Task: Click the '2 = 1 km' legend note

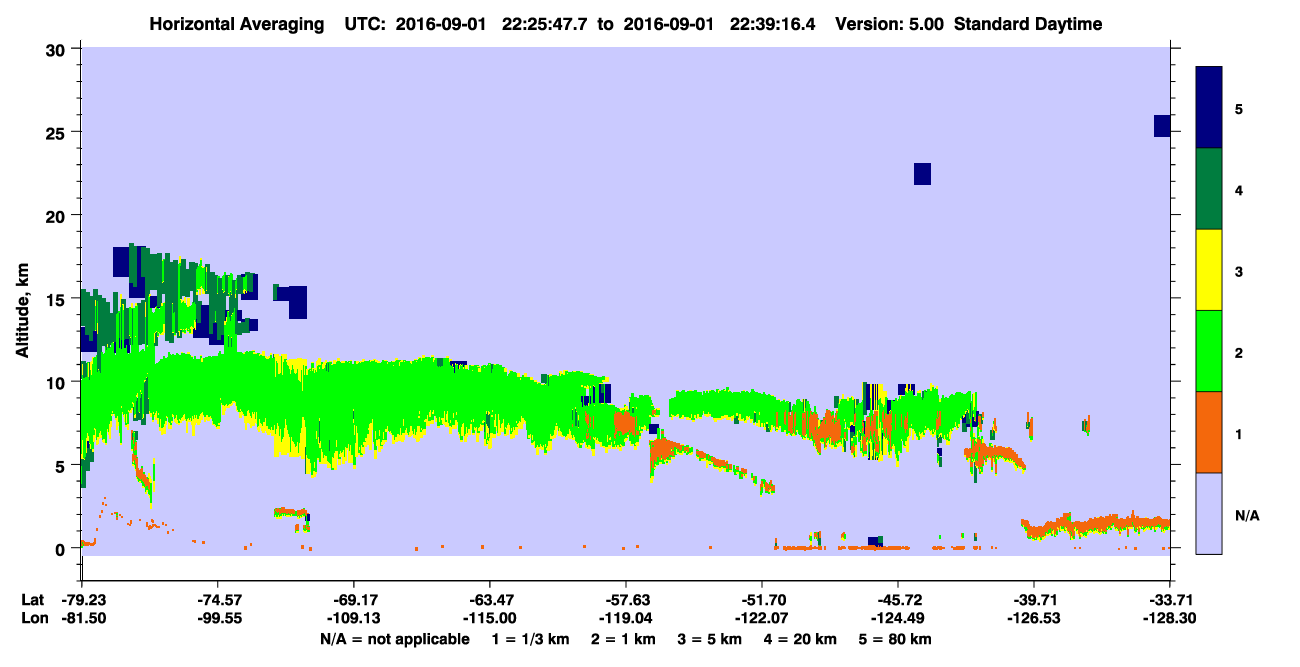Action: pos(626,639)
